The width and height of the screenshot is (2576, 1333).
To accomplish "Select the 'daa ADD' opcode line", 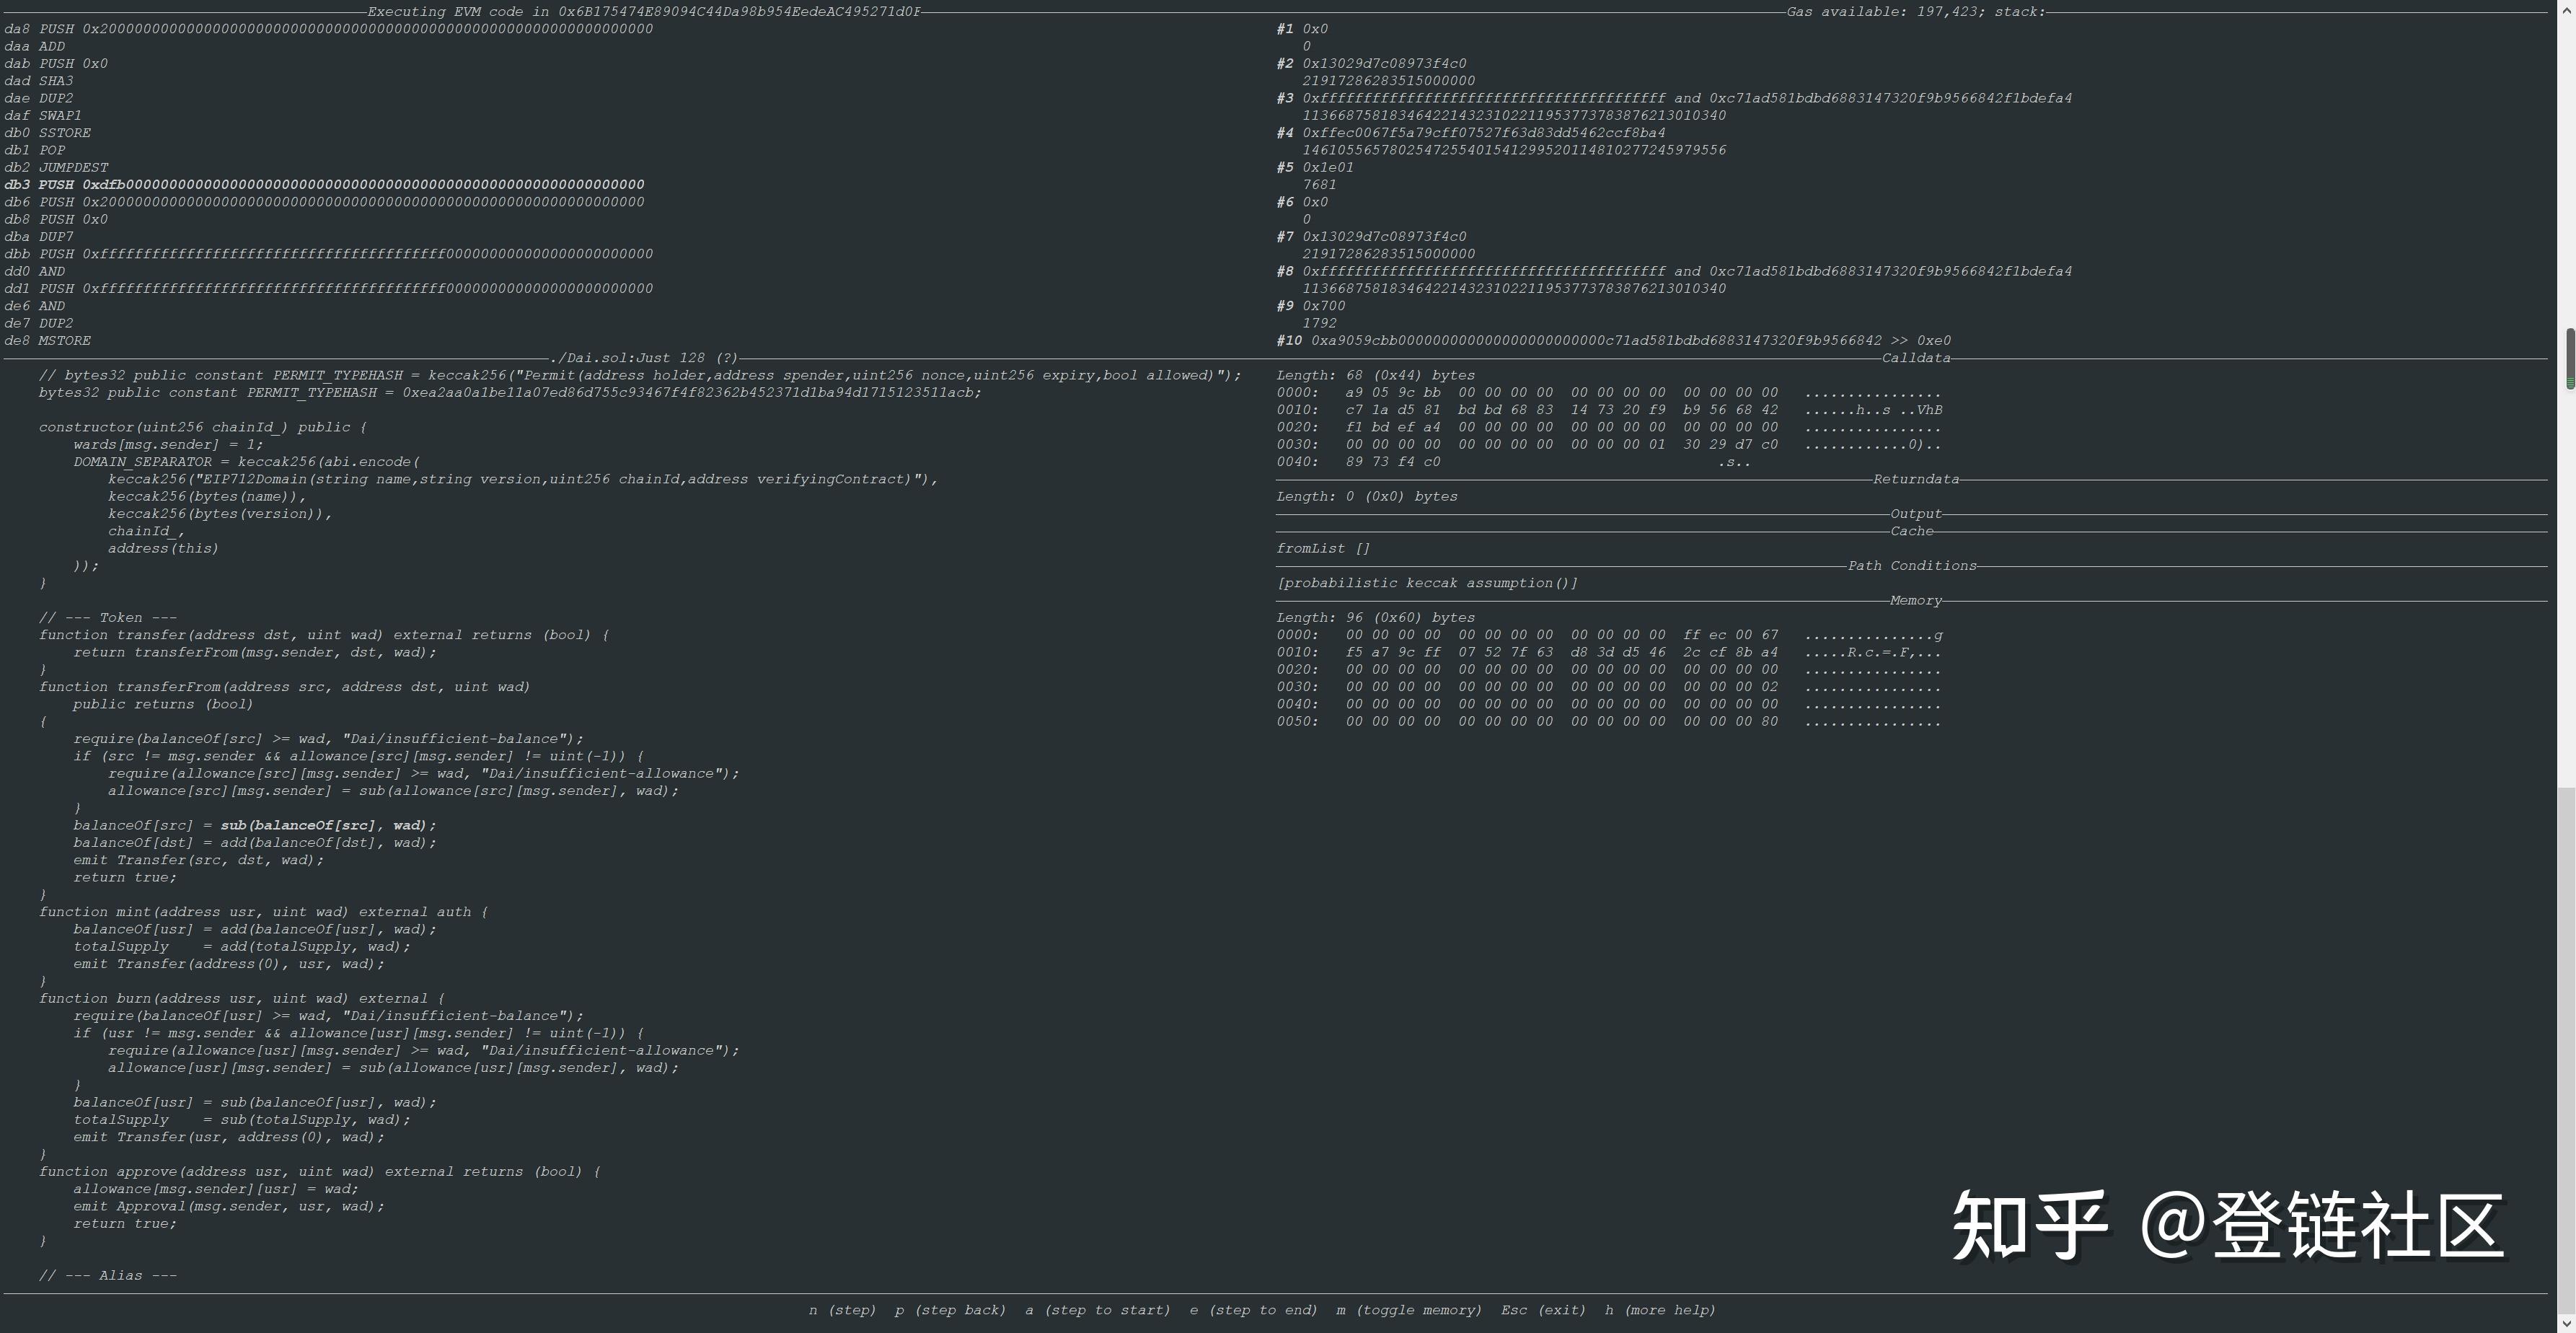I will click(x=35, y=47).
